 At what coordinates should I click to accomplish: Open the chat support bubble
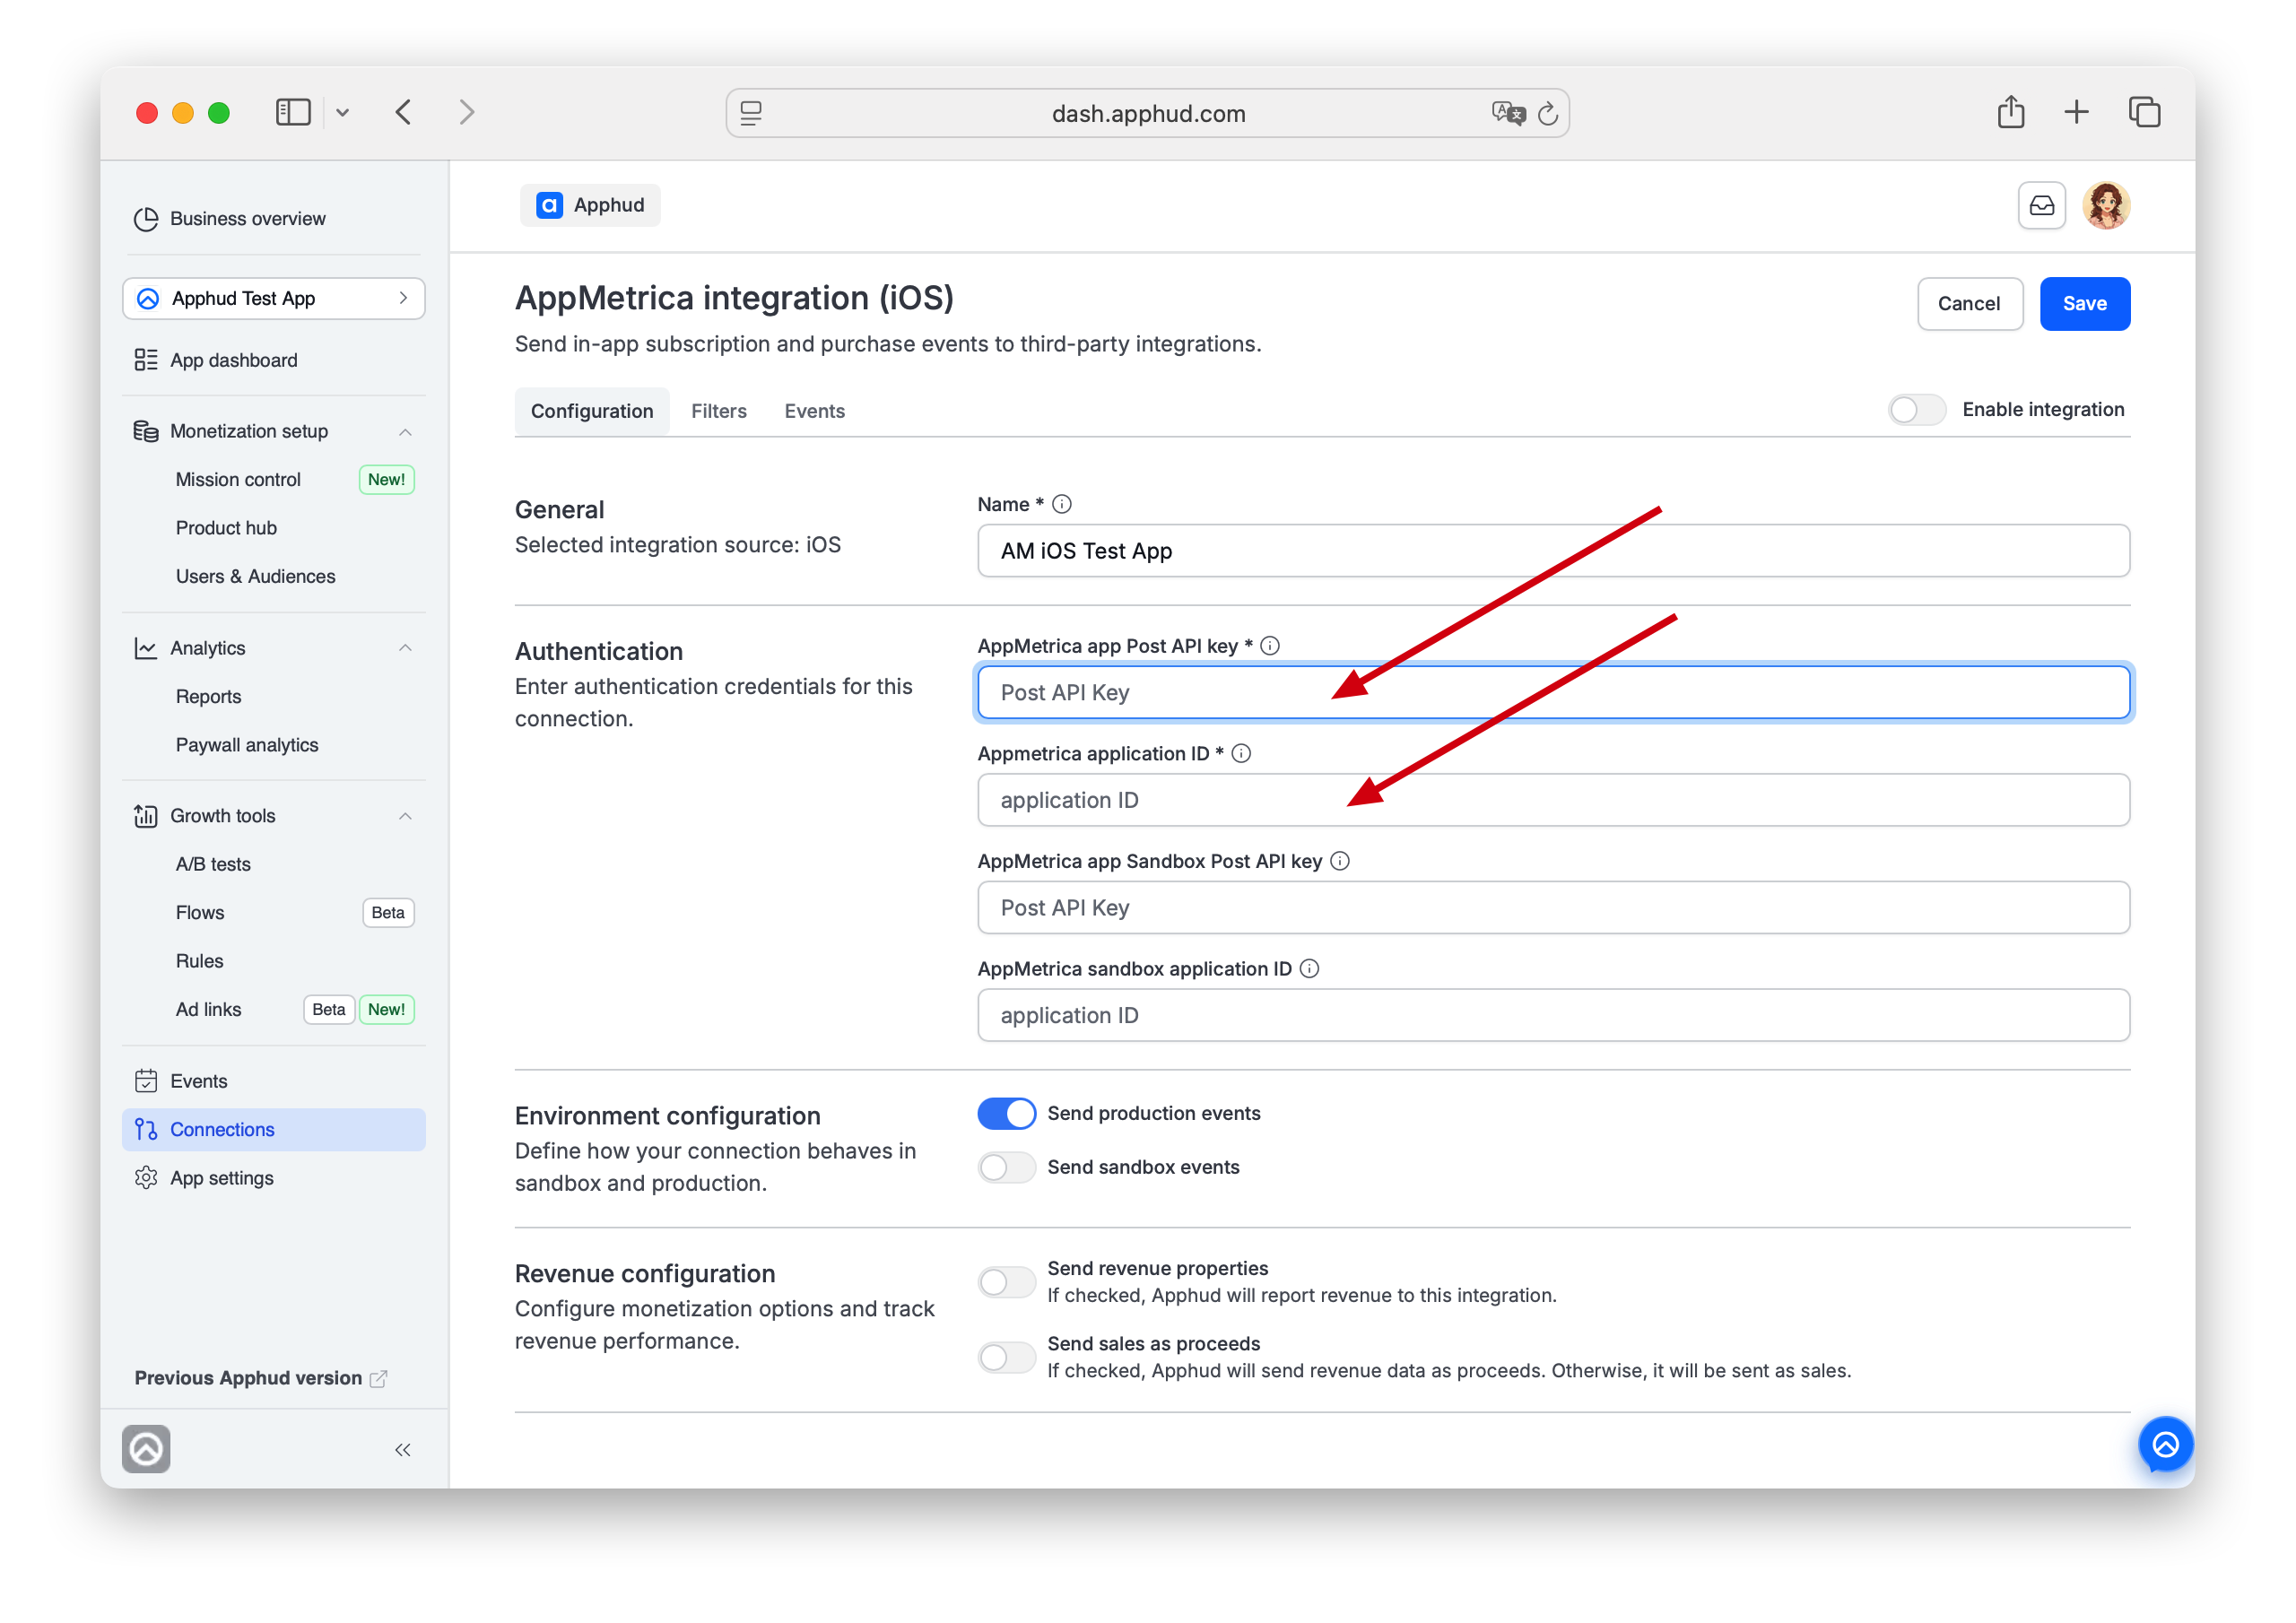click(2165, 1444)
